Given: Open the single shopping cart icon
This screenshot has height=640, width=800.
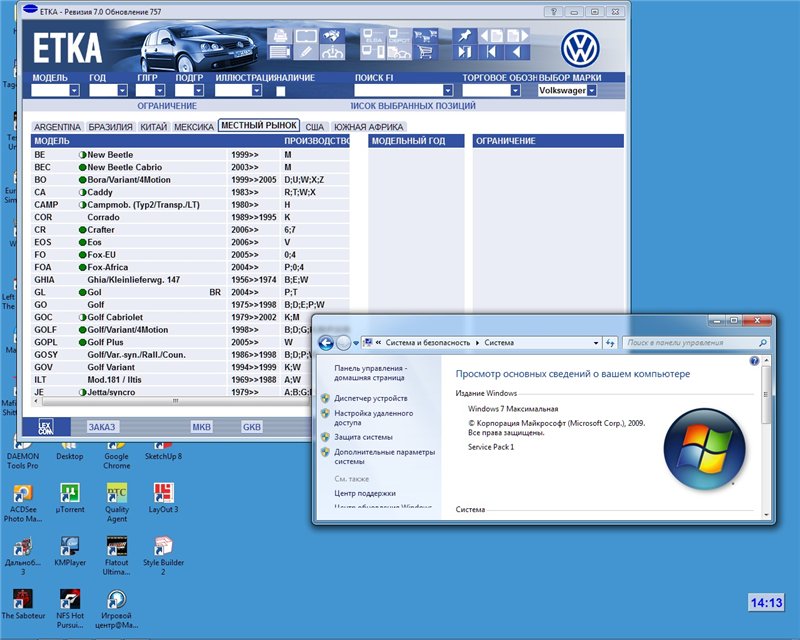Looking at the screenshot, I should pyautogui.click(x=426, y=52).
